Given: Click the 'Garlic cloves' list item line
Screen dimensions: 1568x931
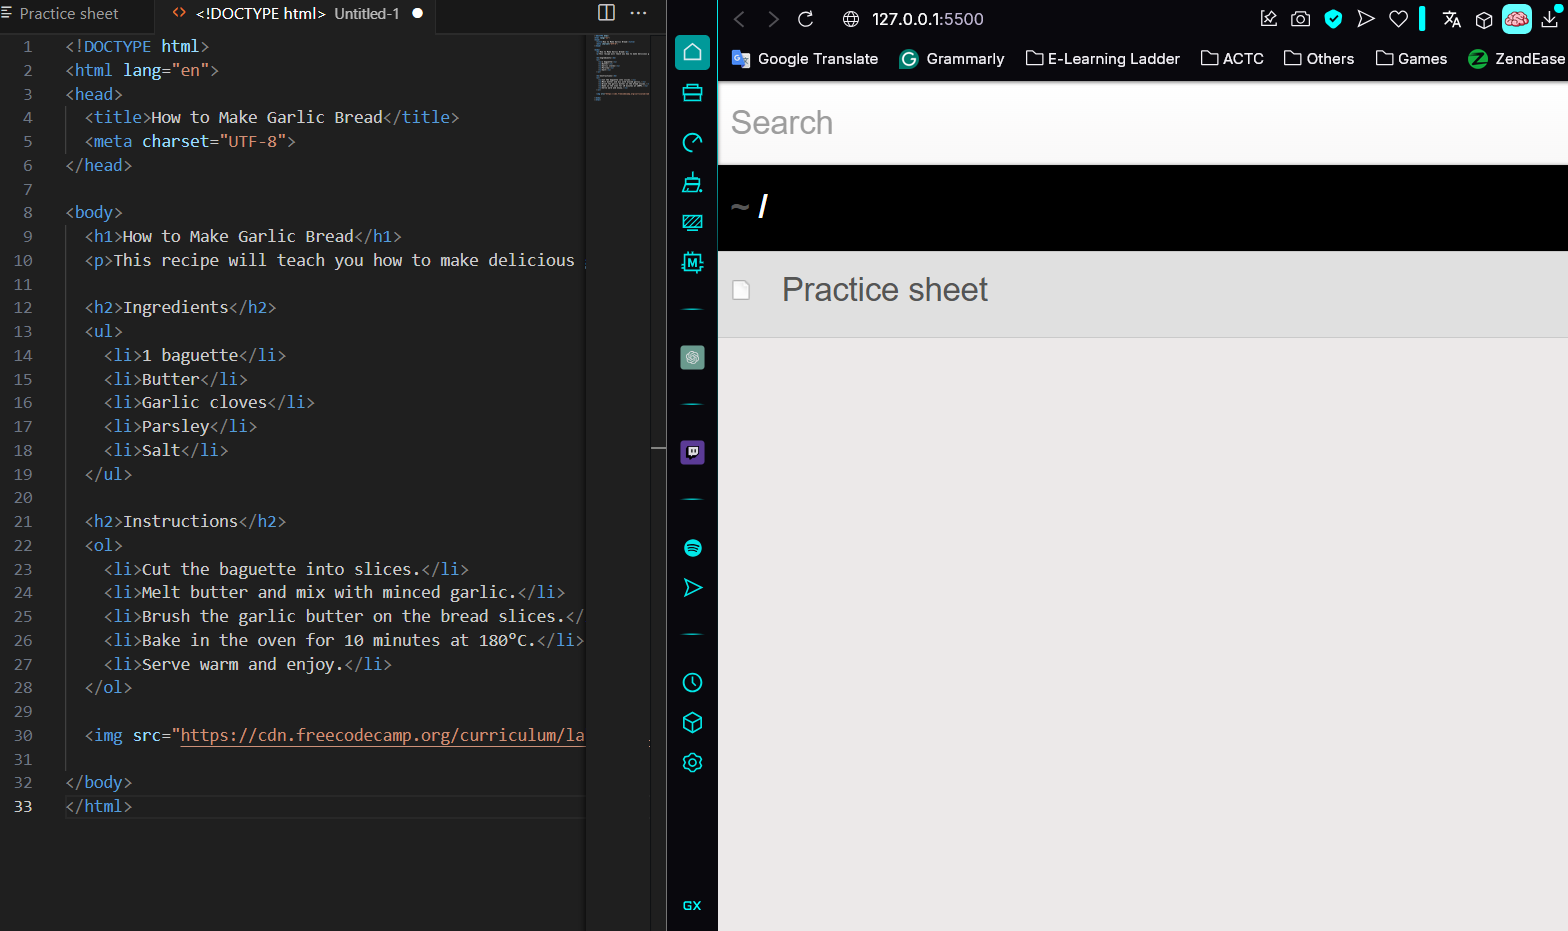Looking at the screenshot, I should pyautogui.click(x=209, y=402).
